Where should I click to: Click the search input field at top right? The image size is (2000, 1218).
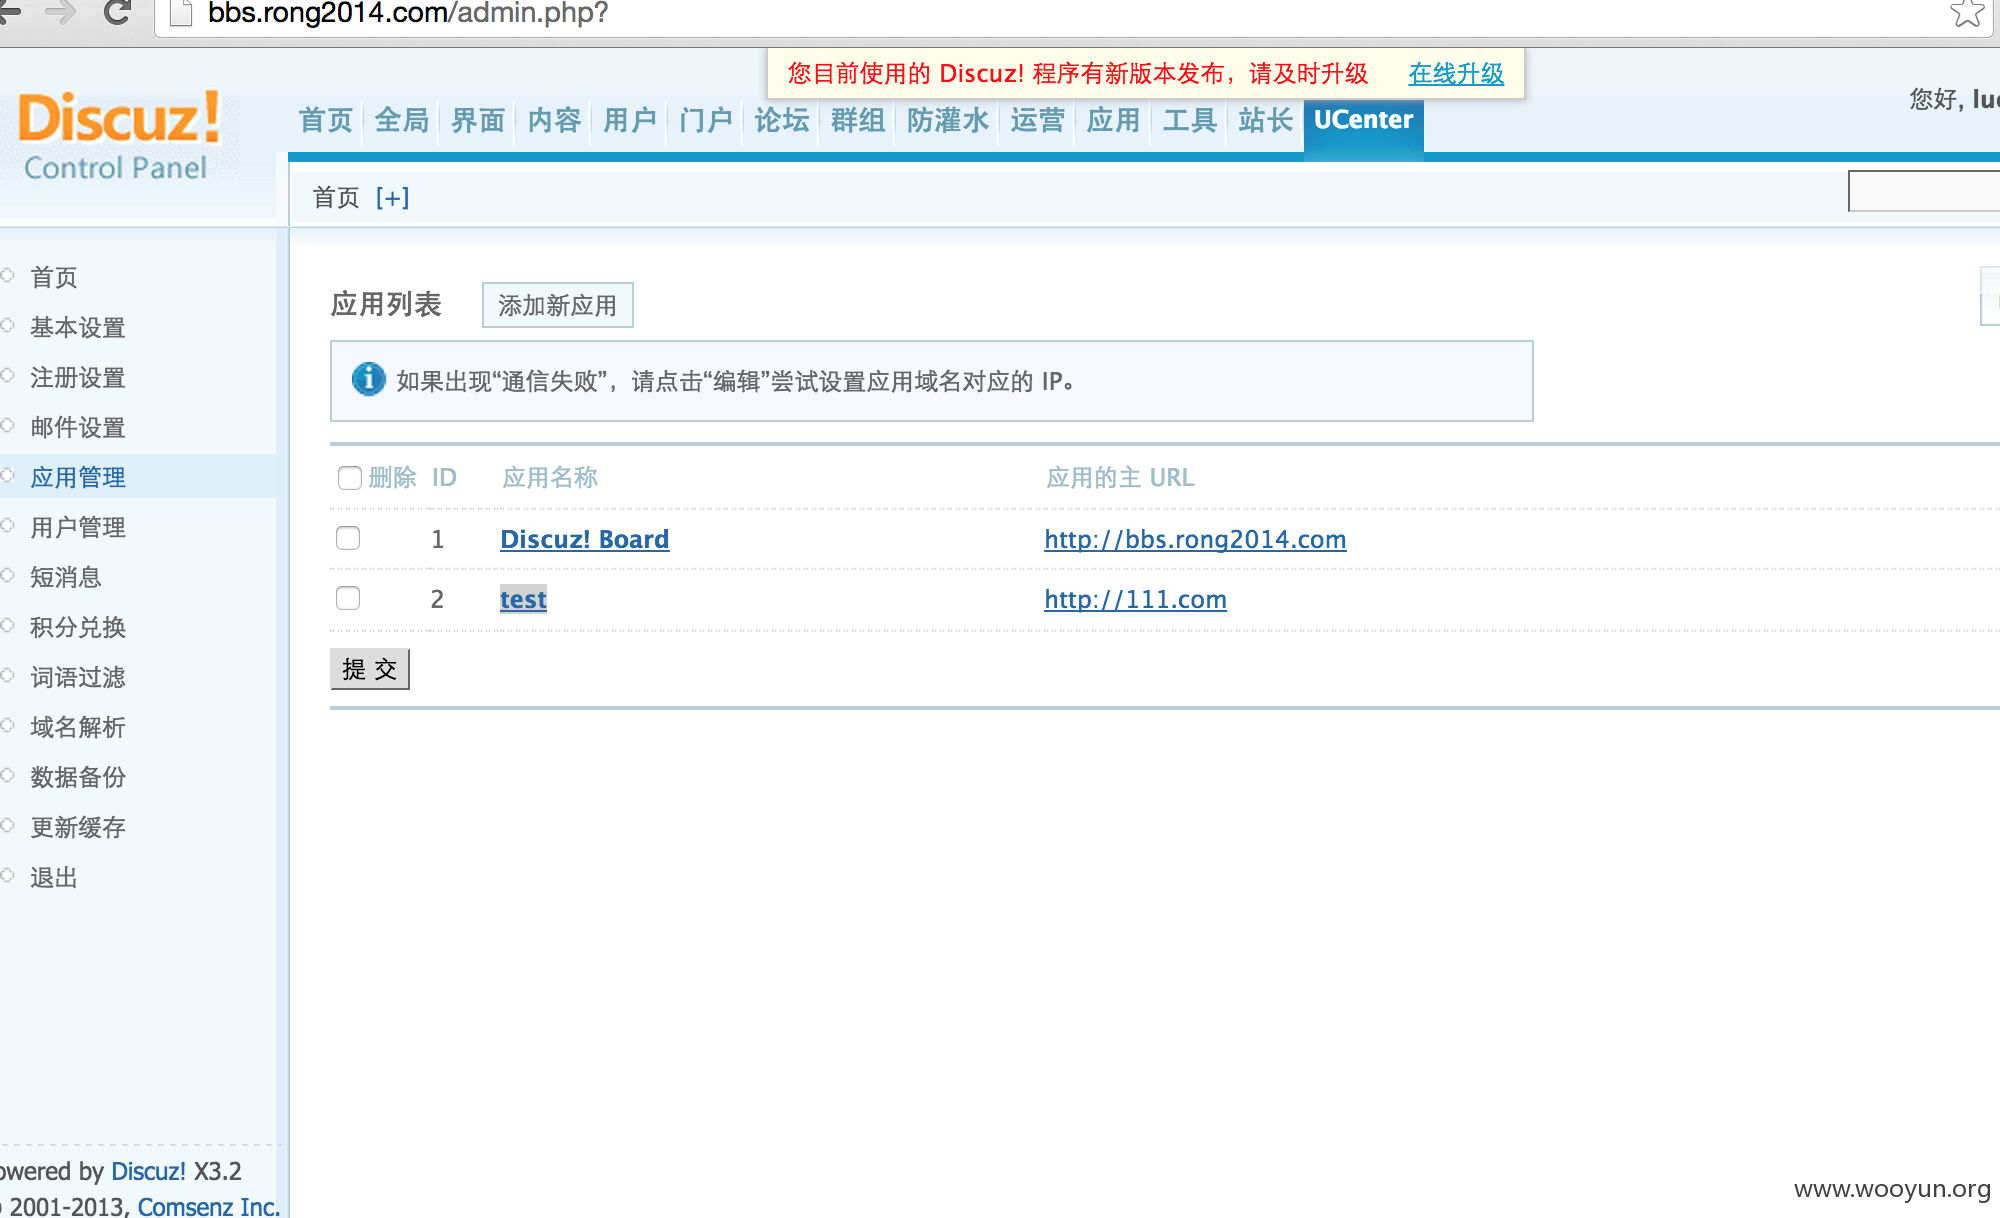[1924, 191]
